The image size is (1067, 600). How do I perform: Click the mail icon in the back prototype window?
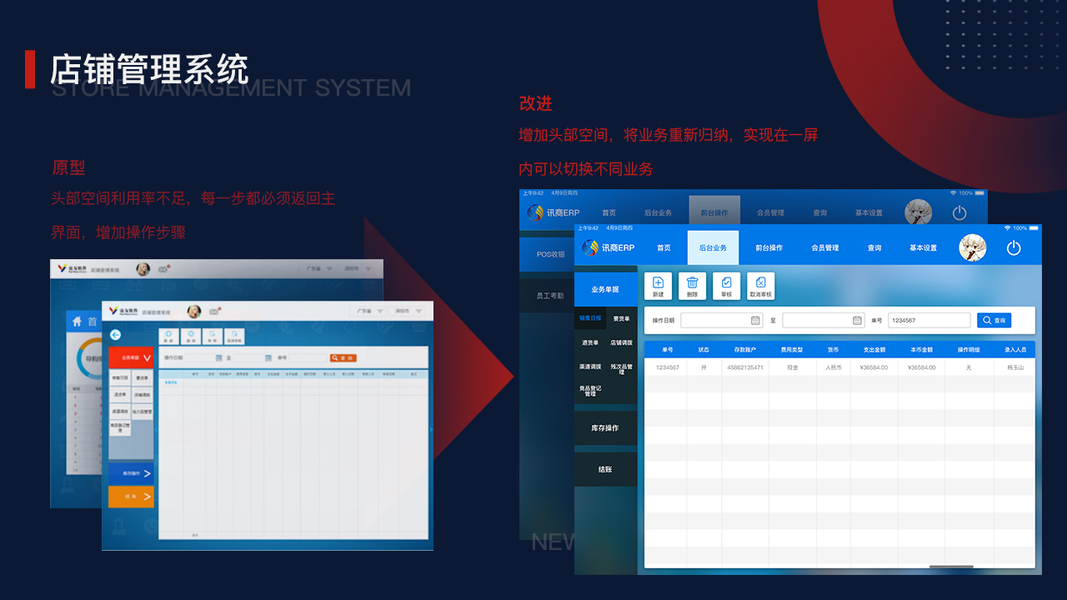(163, 269)
